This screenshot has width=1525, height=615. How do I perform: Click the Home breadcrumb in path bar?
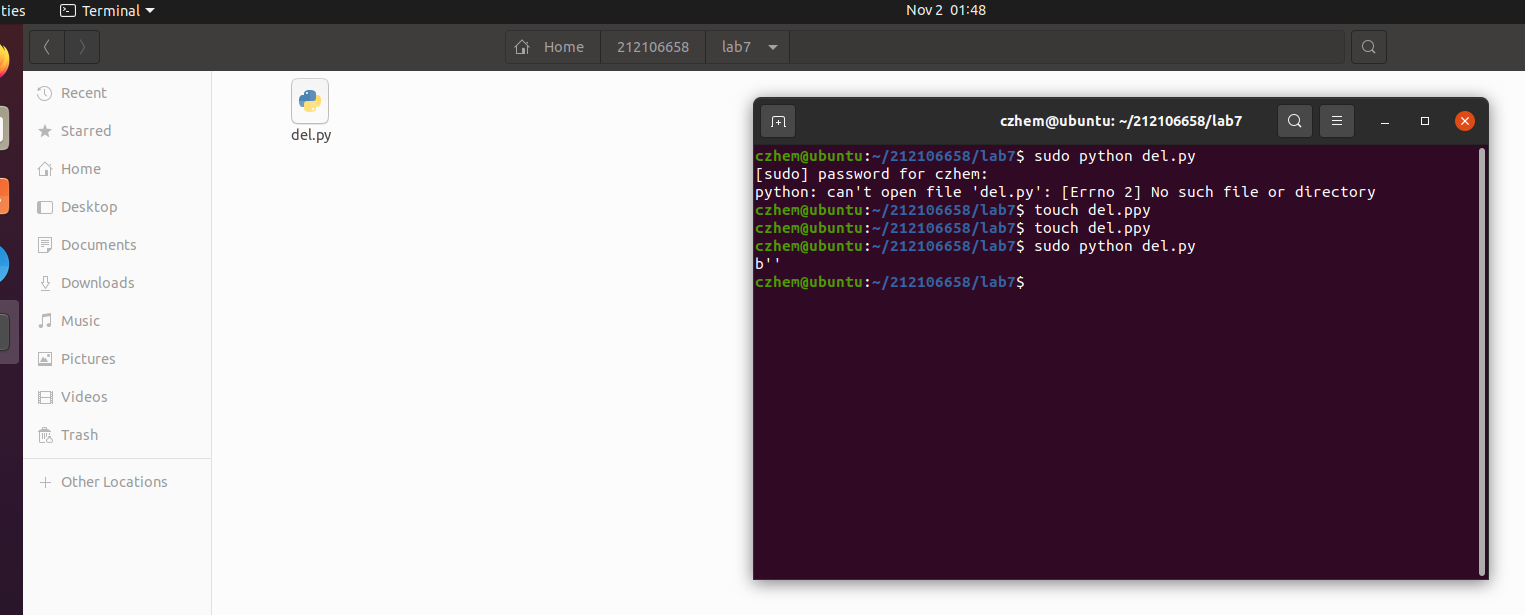[x=553, y=46]
